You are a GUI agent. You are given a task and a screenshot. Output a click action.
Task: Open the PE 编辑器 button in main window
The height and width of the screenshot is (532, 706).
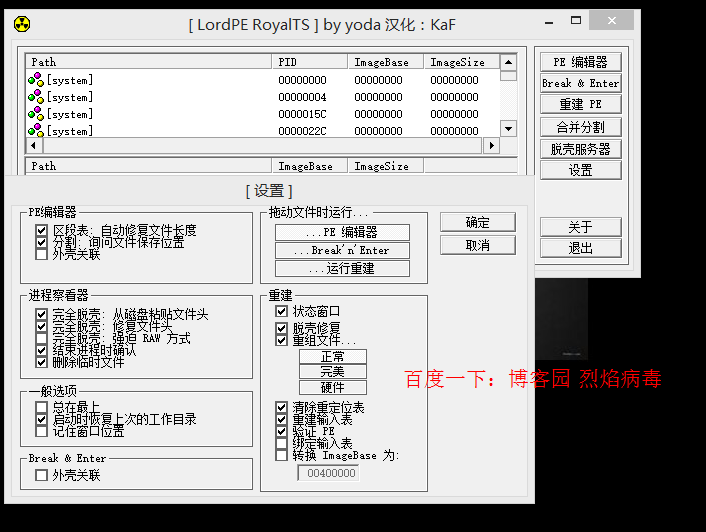coord(580,62)
